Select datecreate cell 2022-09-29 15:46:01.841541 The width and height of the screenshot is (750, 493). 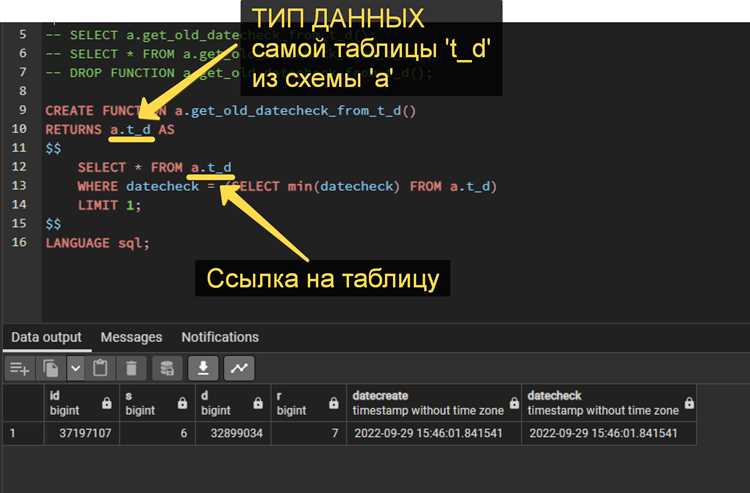434,433
